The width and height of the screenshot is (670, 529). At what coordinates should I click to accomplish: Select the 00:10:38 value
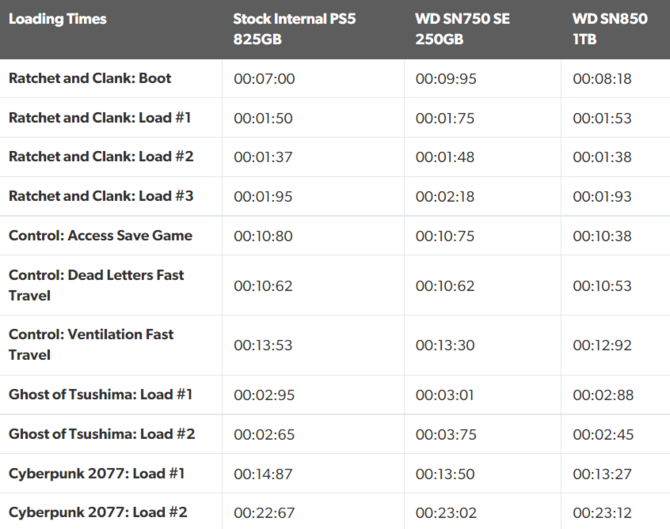coord(602,236)
